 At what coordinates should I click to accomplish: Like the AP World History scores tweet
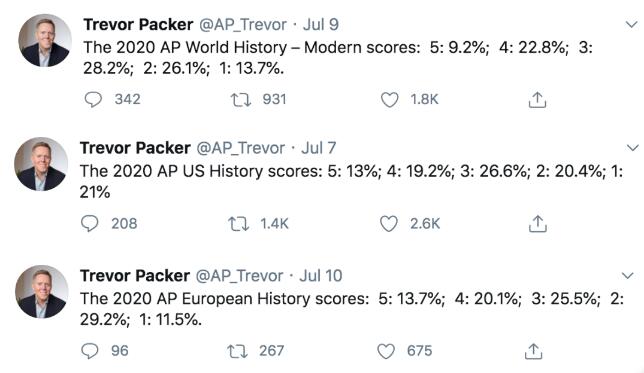(389, 100)
